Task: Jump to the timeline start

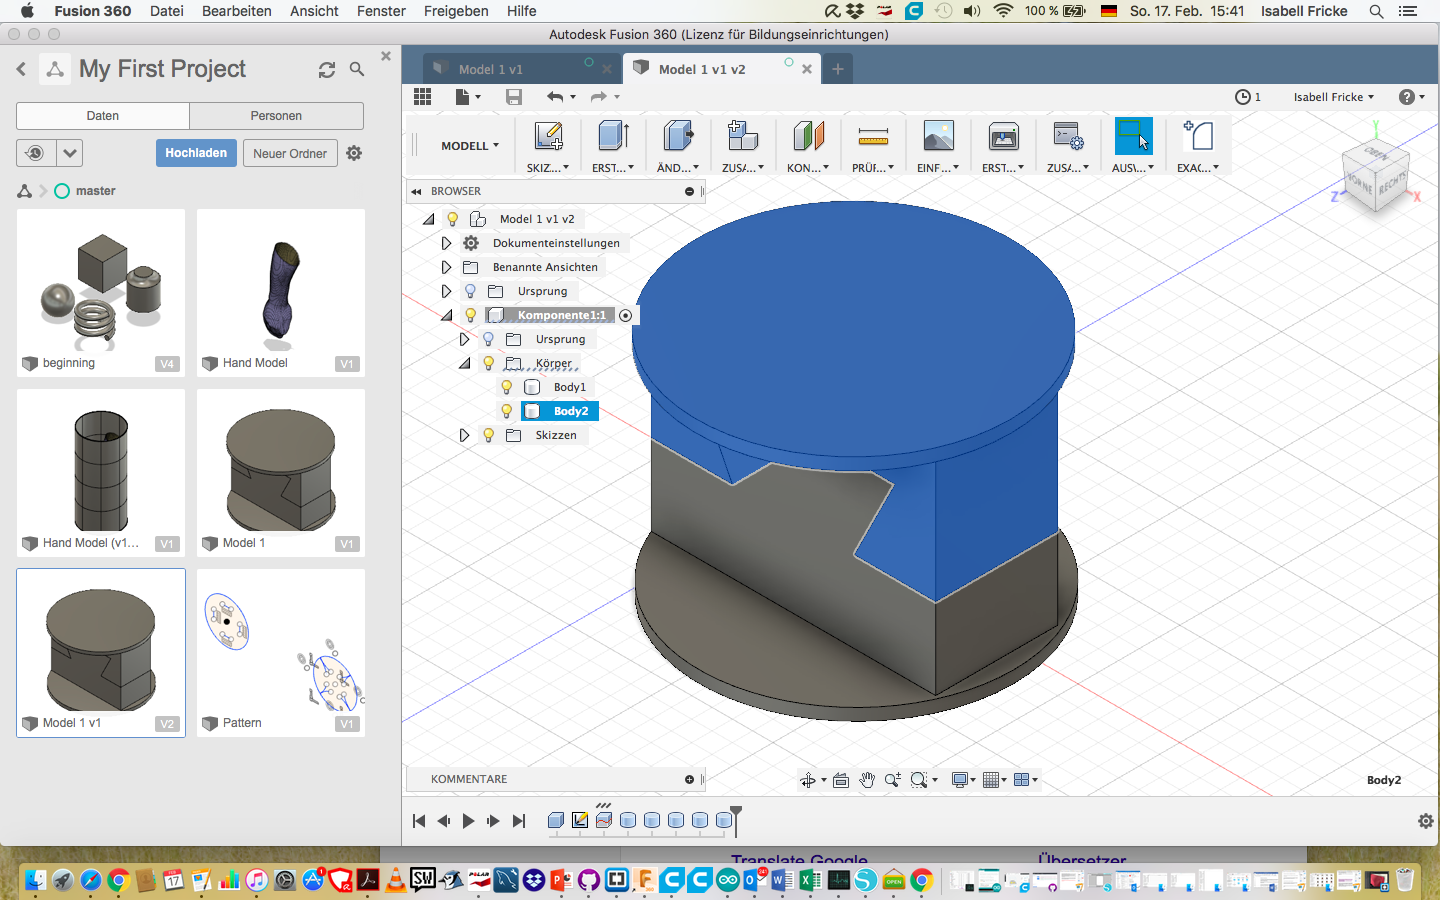Action: coord(419,821)
